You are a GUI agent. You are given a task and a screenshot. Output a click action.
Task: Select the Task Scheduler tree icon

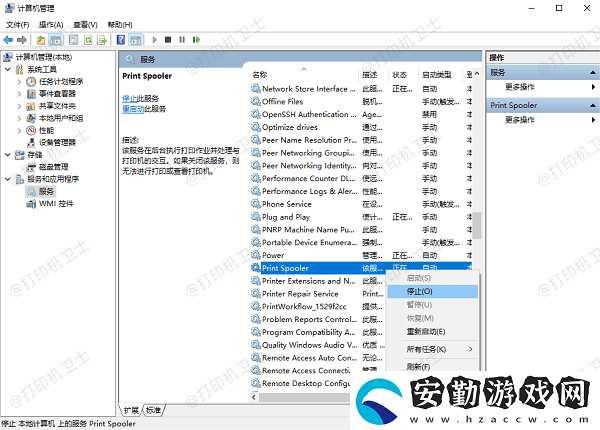point(31,81)
